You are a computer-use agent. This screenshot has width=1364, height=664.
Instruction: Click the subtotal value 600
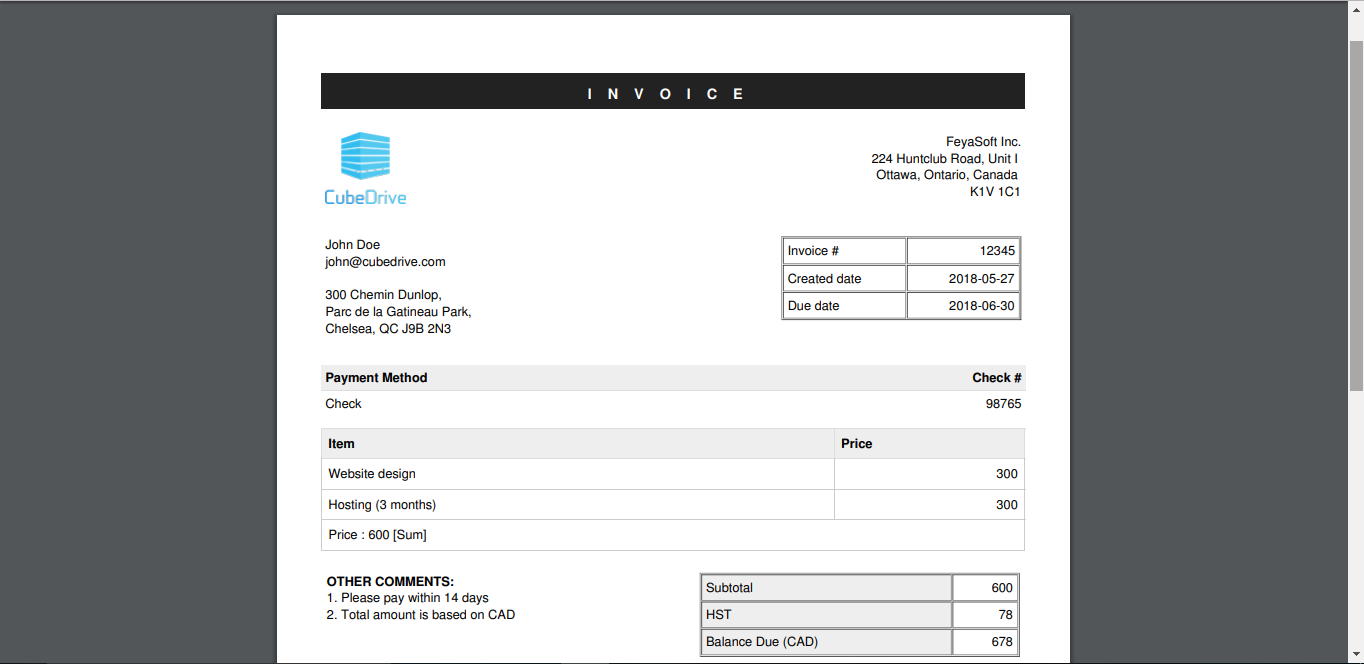pos(985,588)
